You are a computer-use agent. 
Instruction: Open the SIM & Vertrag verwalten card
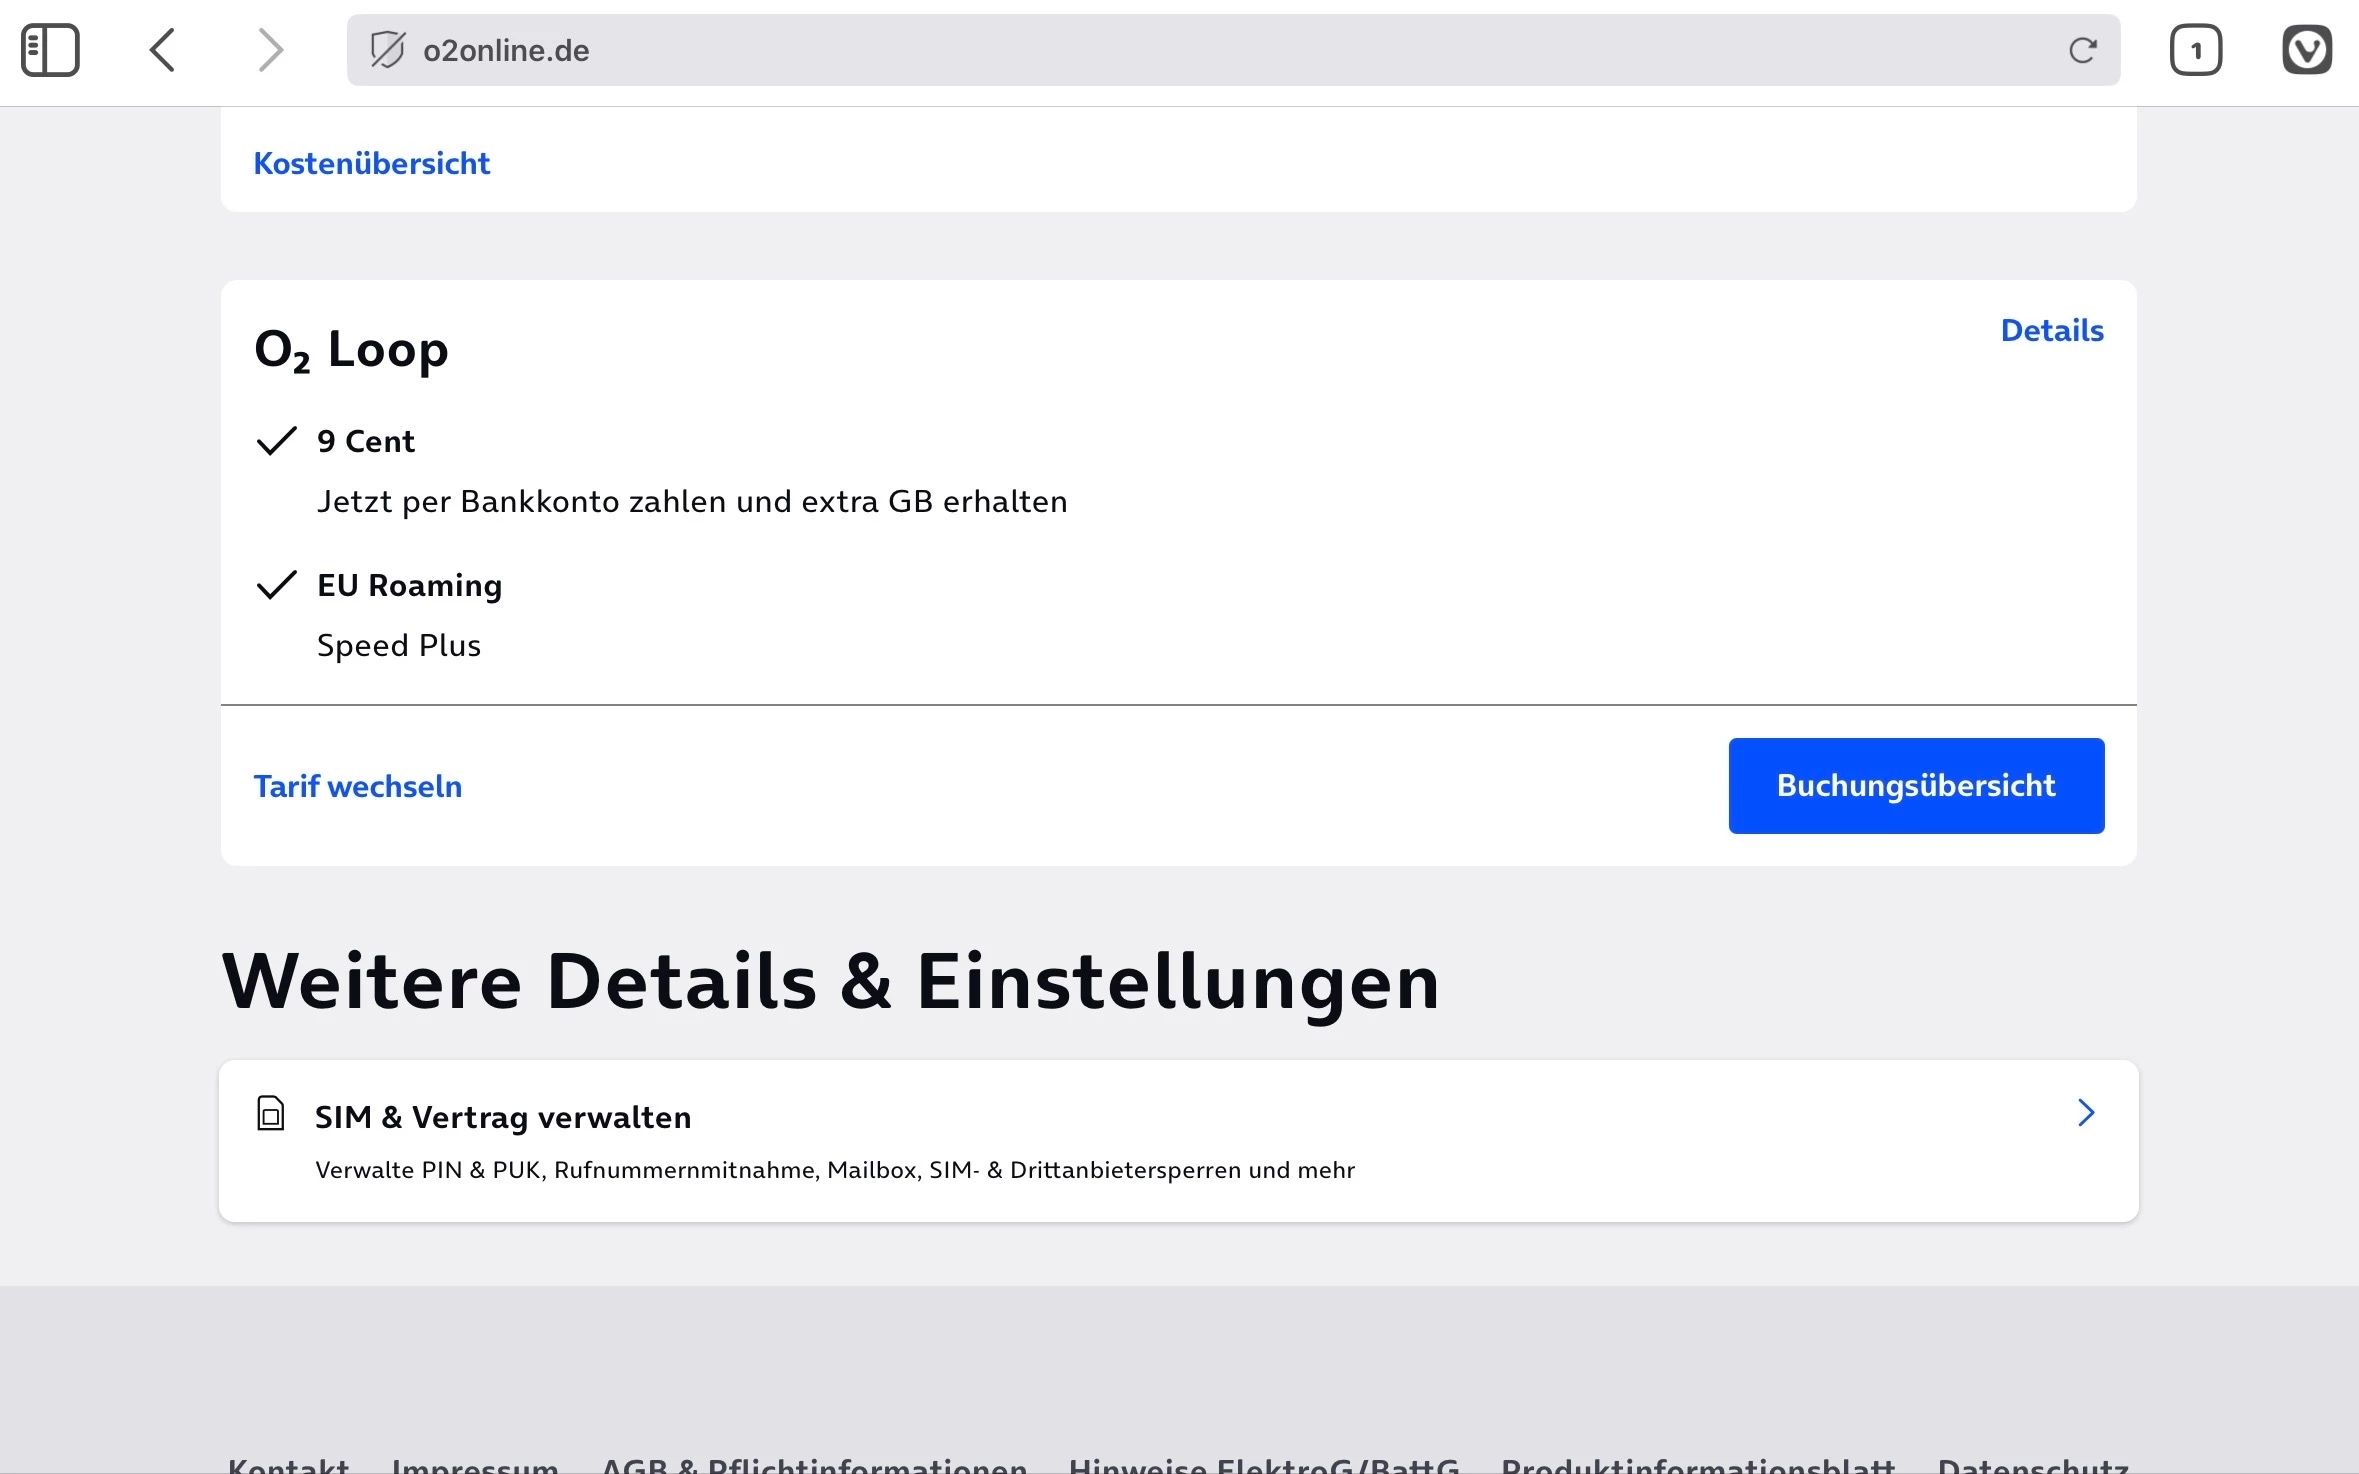tap(1100, 1141)
